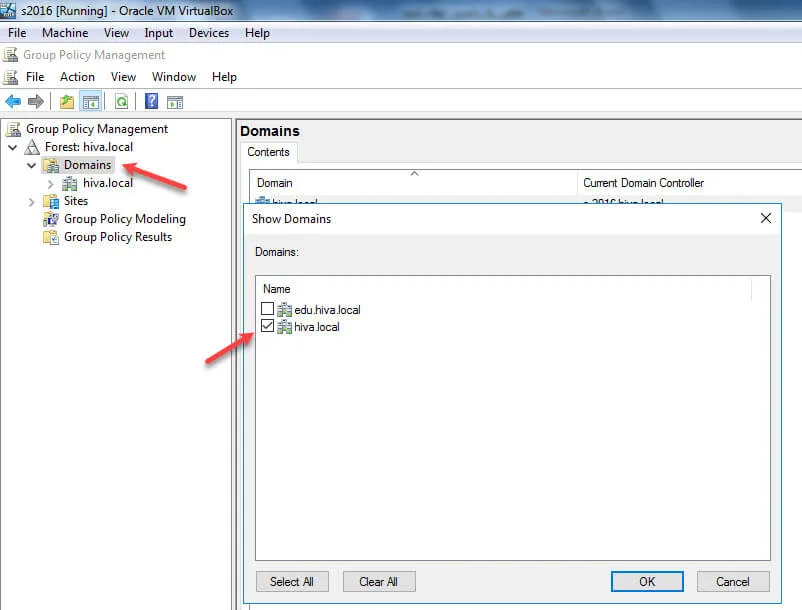Click the Sites folder icon in tree
Image resolution: width=802 pixels, height=610 pixels.
tap(51, 201)
